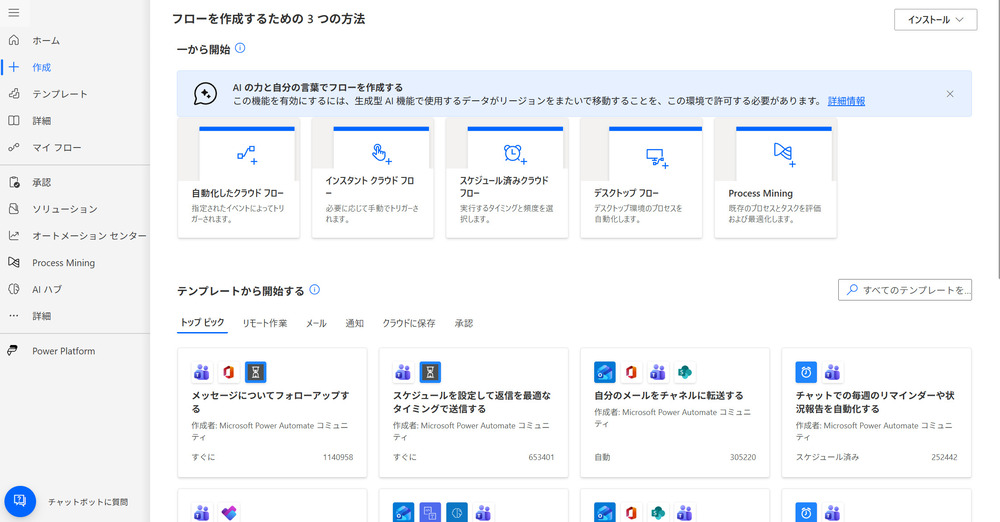Click the book icon for 詳細

click(x=13, y=121)
